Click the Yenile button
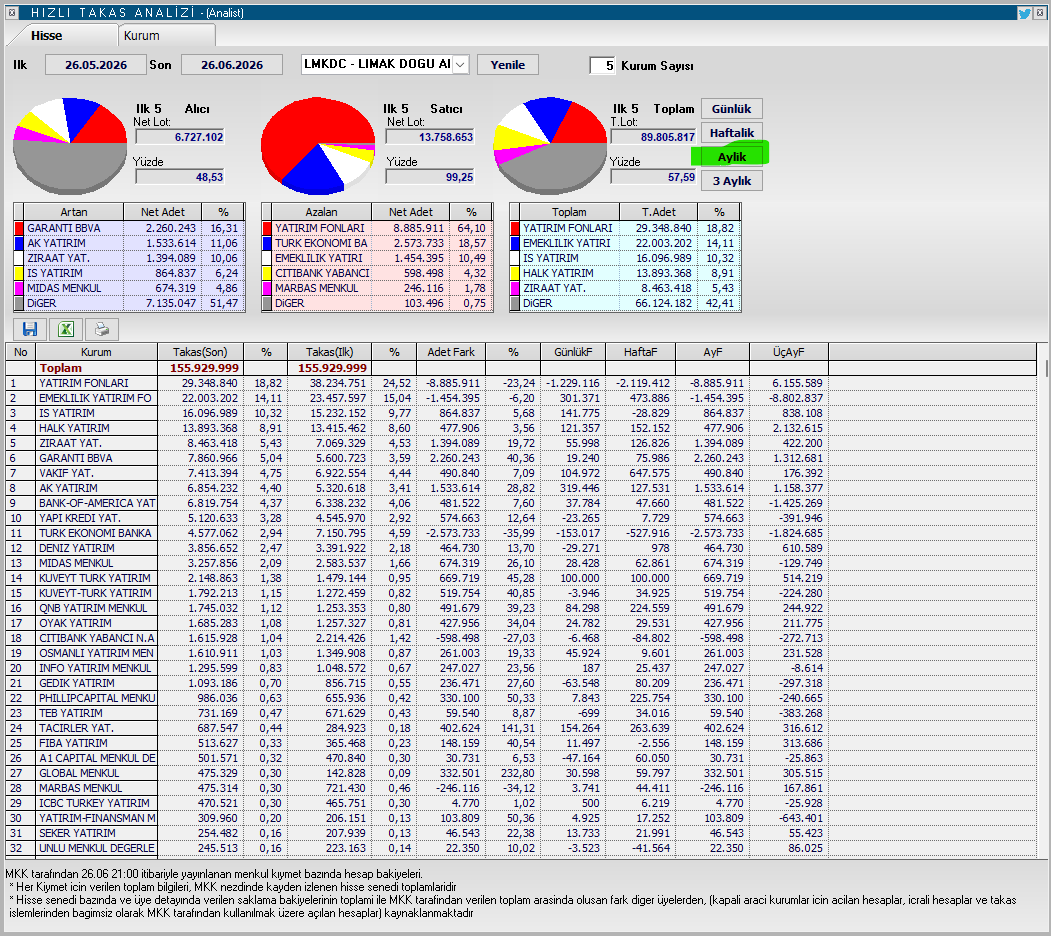 tap(508, 65)
